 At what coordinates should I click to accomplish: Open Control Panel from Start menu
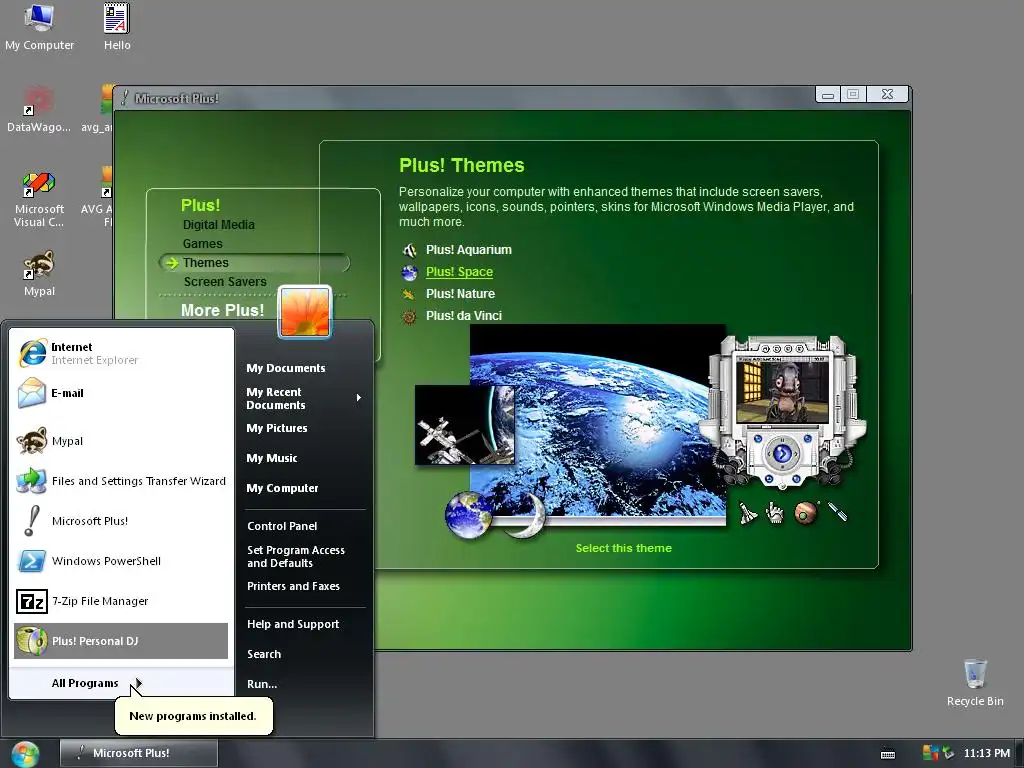click(282, 526)
